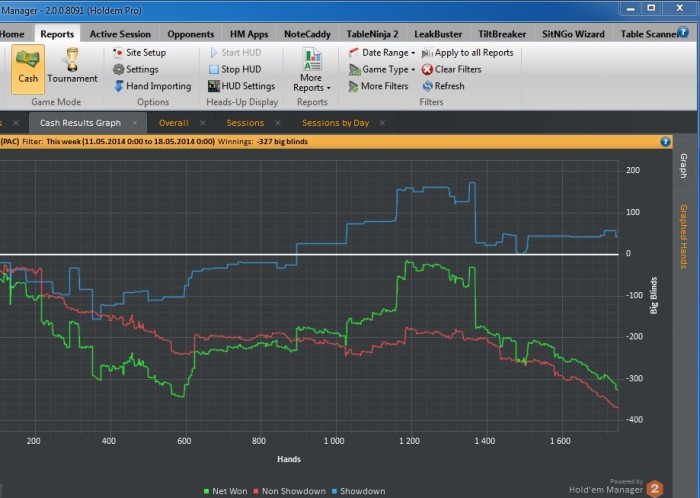The image size is (700, 498).
Task: Close the Overall tab
Action: [203, 123]
